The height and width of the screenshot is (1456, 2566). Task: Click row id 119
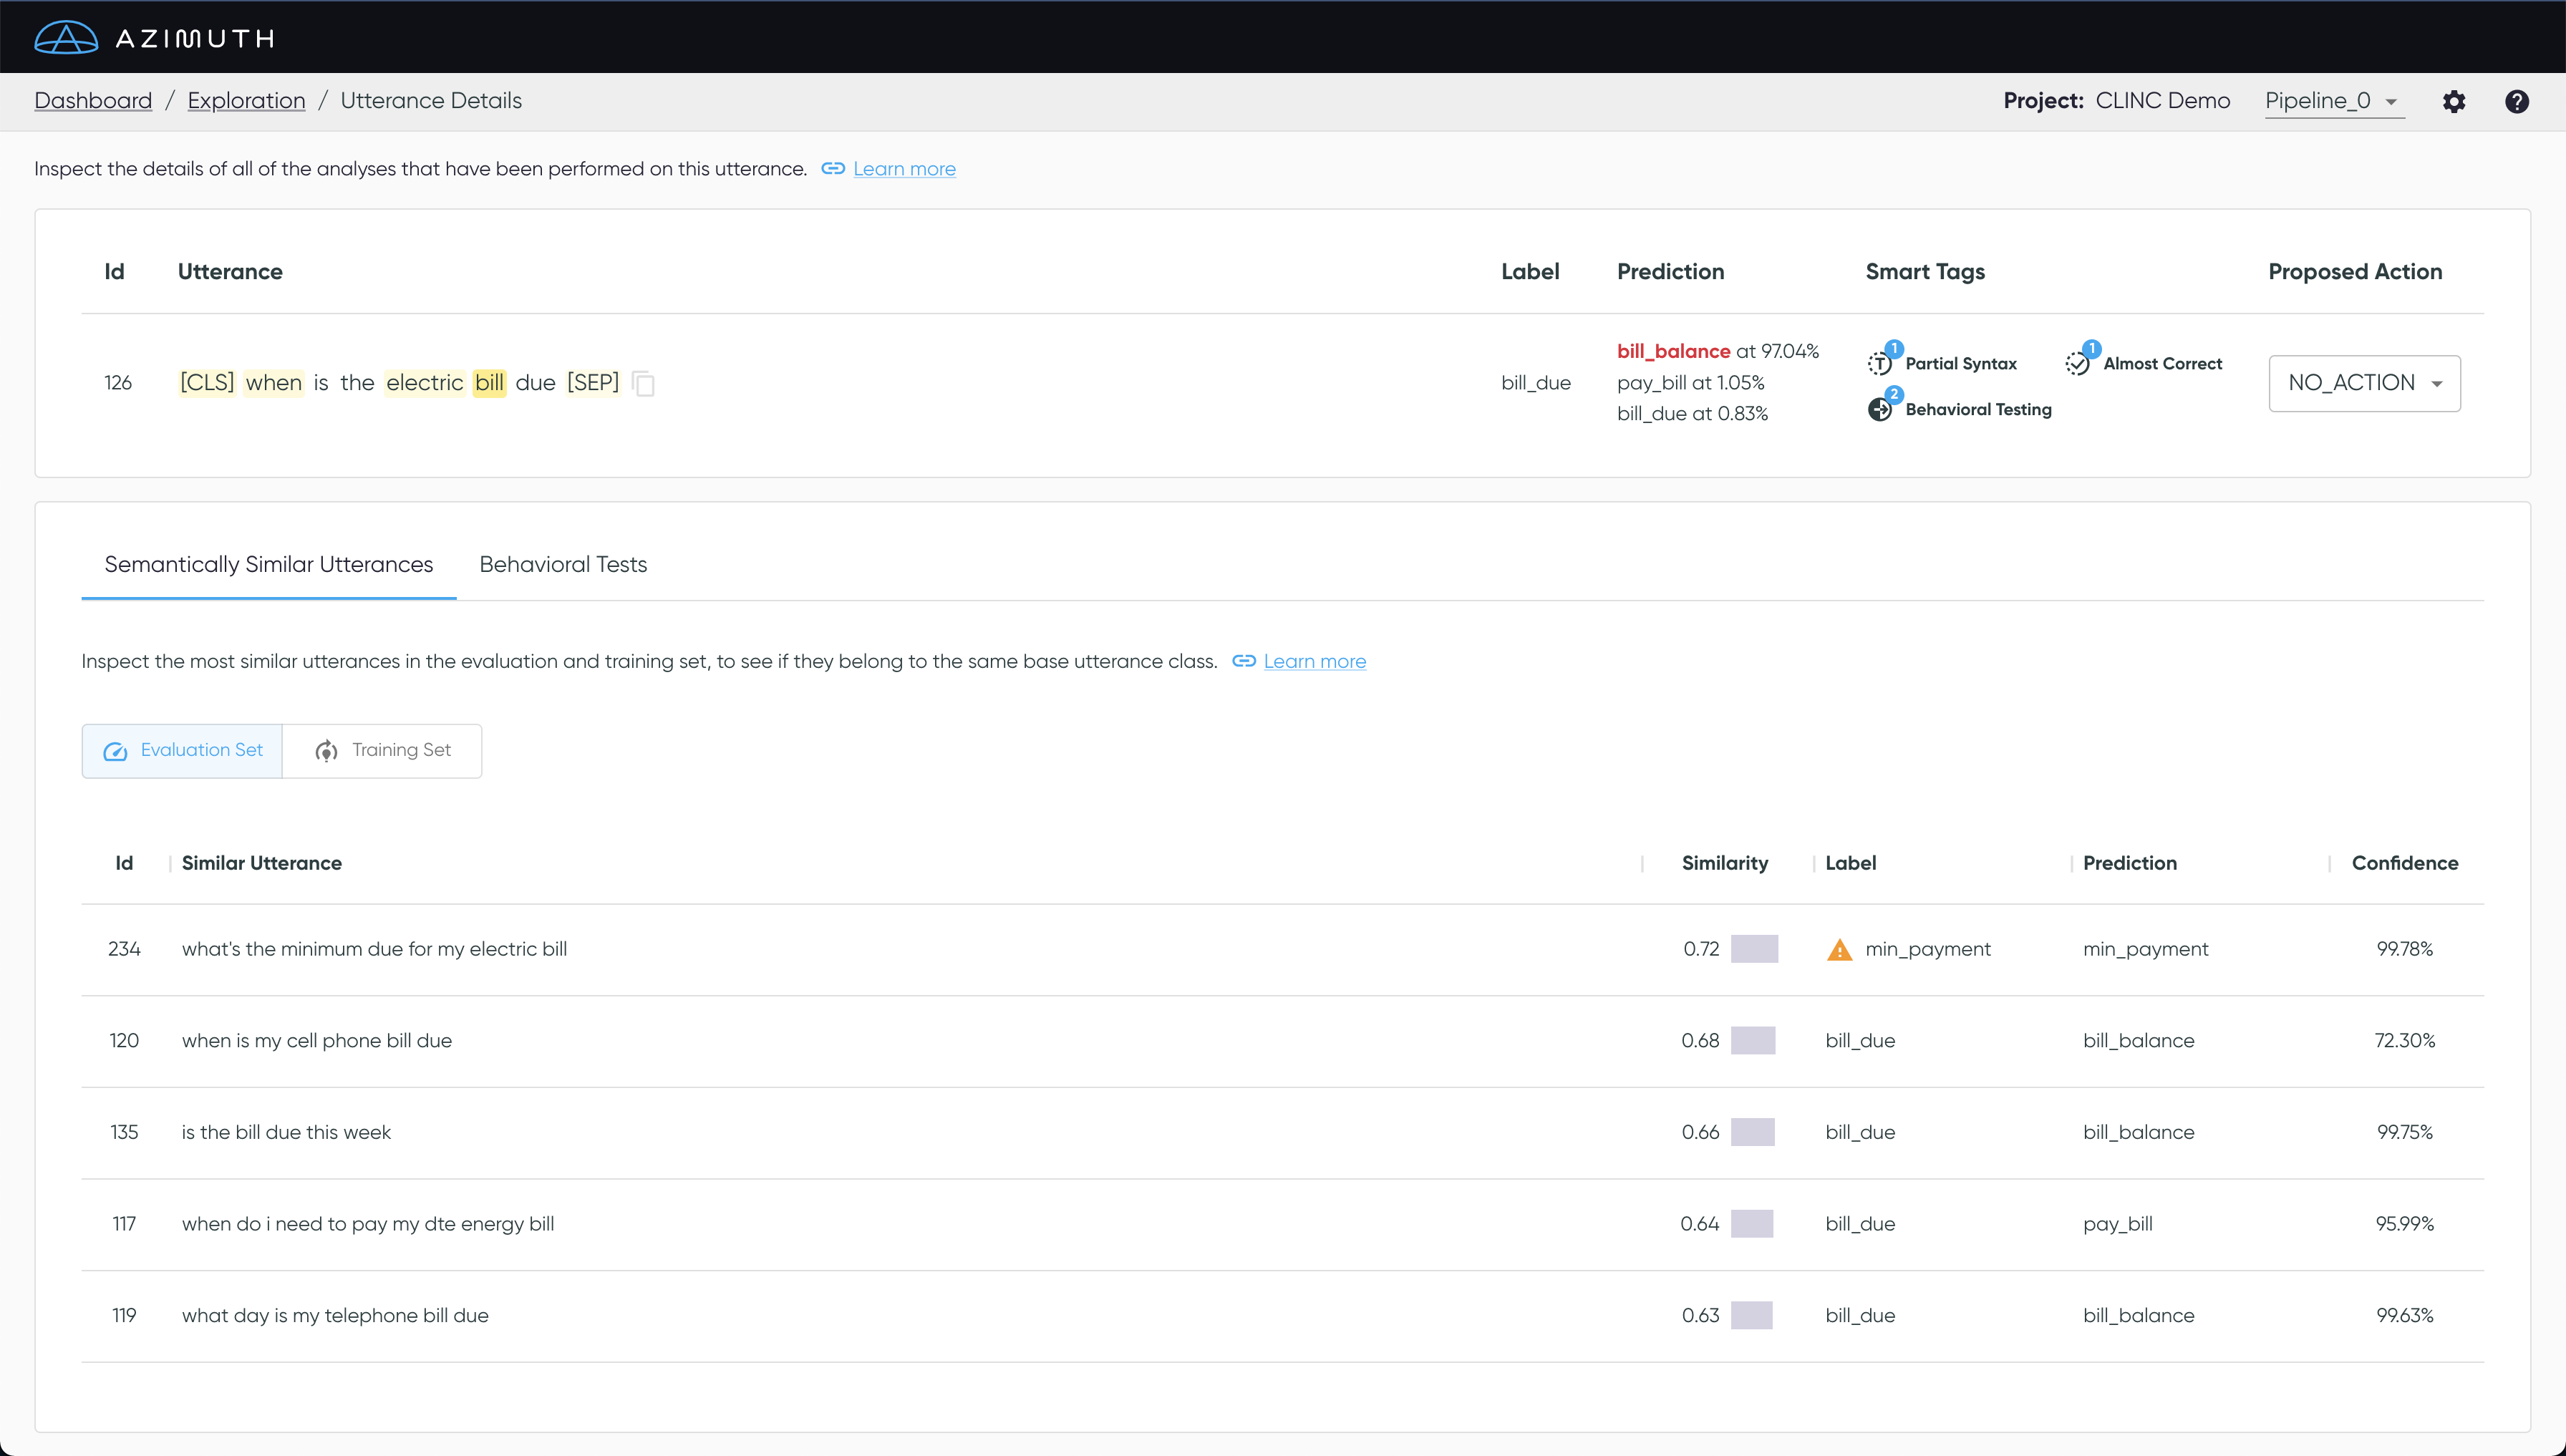[x=124, y=1315]
